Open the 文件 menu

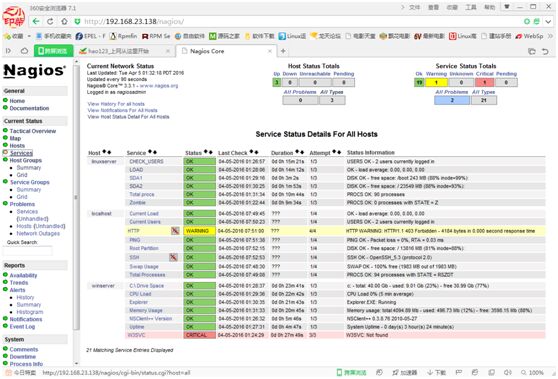click(x=414, y=7)
